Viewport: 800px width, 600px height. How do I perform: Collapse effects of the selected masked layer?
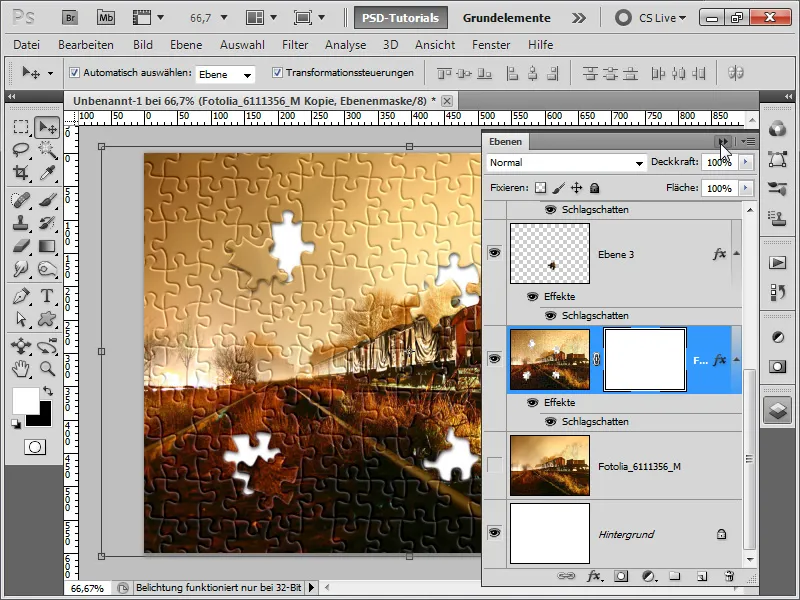click(x=736, y=360)
